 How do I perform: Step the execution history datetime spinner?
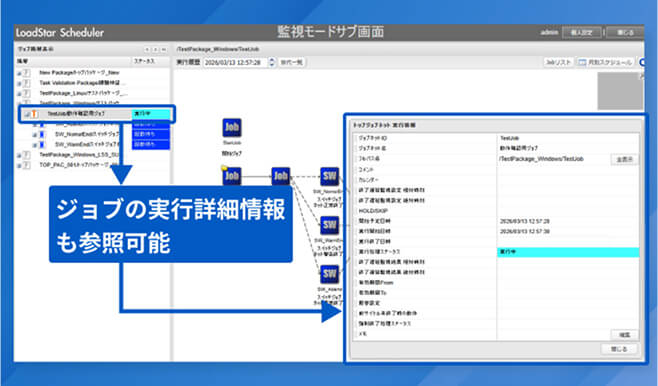pyautogui.click(x=272, y=62)
